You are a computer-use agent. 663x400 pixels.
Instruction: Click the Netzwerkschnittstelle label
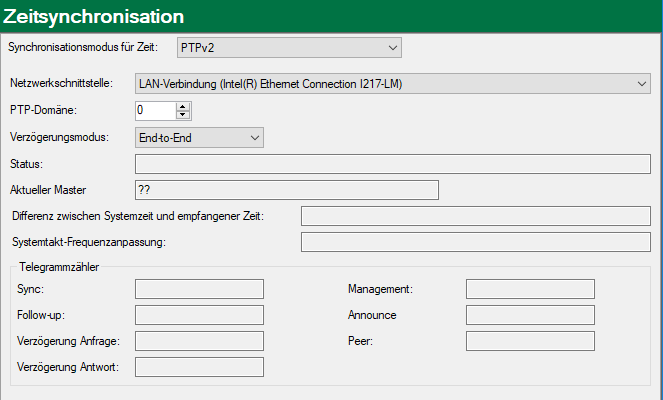[67, 83]
